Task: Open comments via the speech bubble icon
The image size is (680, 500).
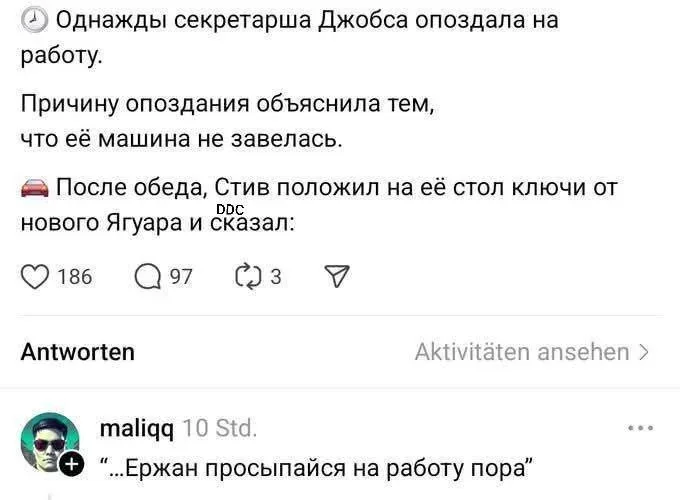Action: tap(147, 275)
